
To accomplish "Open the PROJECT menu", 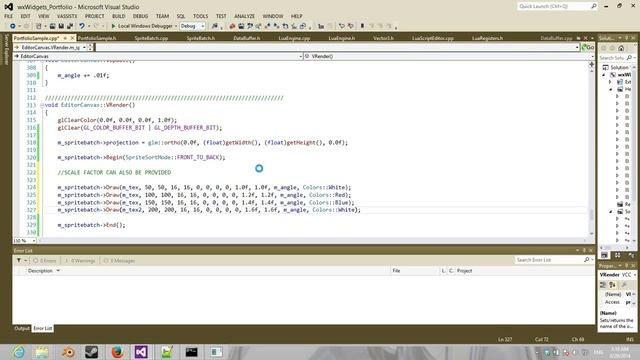I will [x=95, y=16].
